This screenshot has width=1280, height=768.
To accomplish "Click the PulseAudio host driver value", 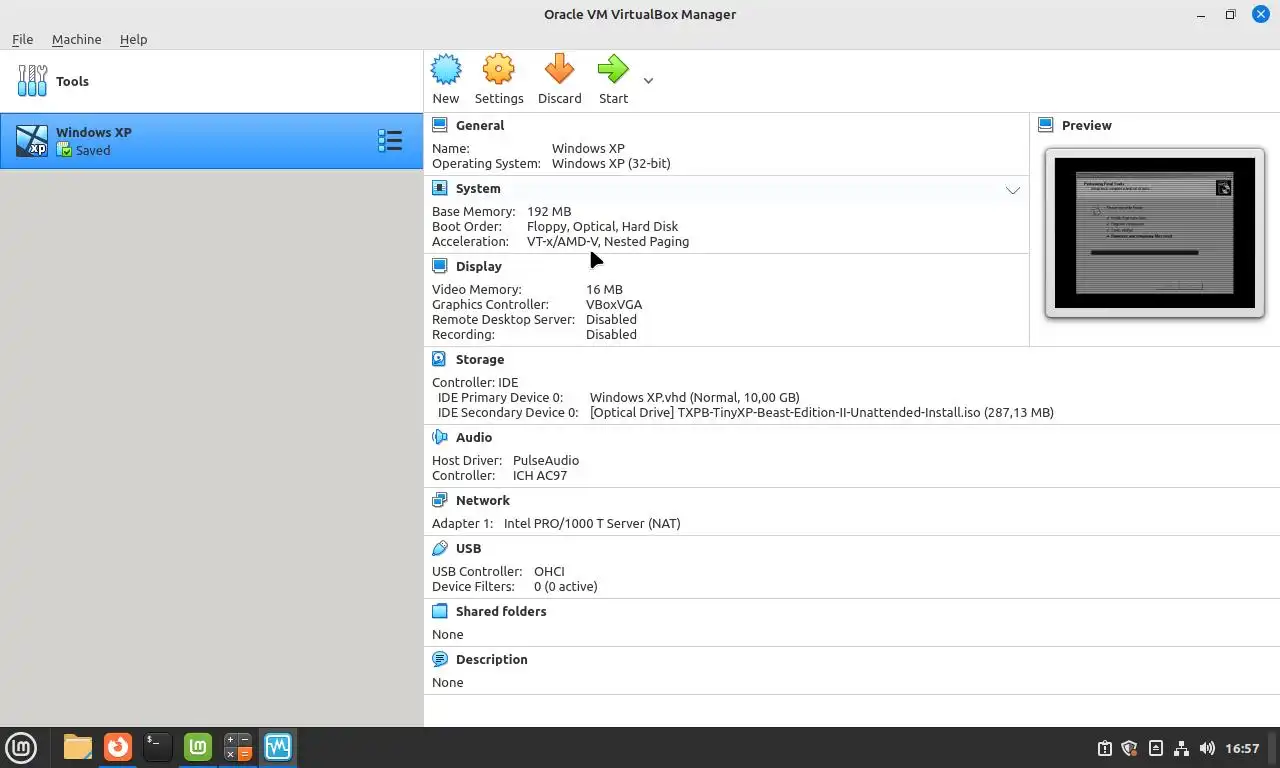I will pyautogui.click(x=546, y=460).
